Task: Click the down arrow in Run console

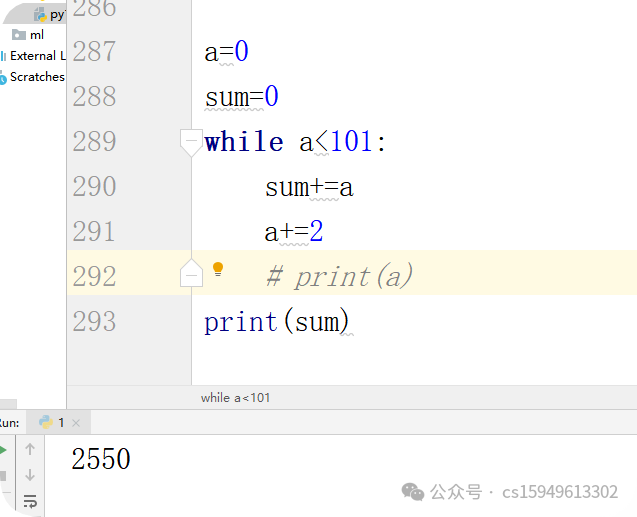Action: click(x=30, y=475)
